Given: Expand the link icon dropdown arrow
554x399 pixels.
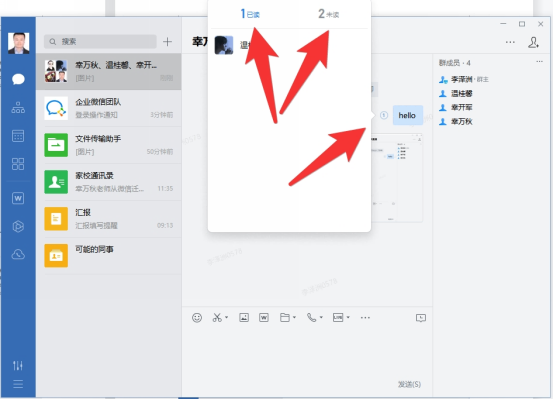Looking at the screenshot, I should pyautogui.click(x=348, y=317).
